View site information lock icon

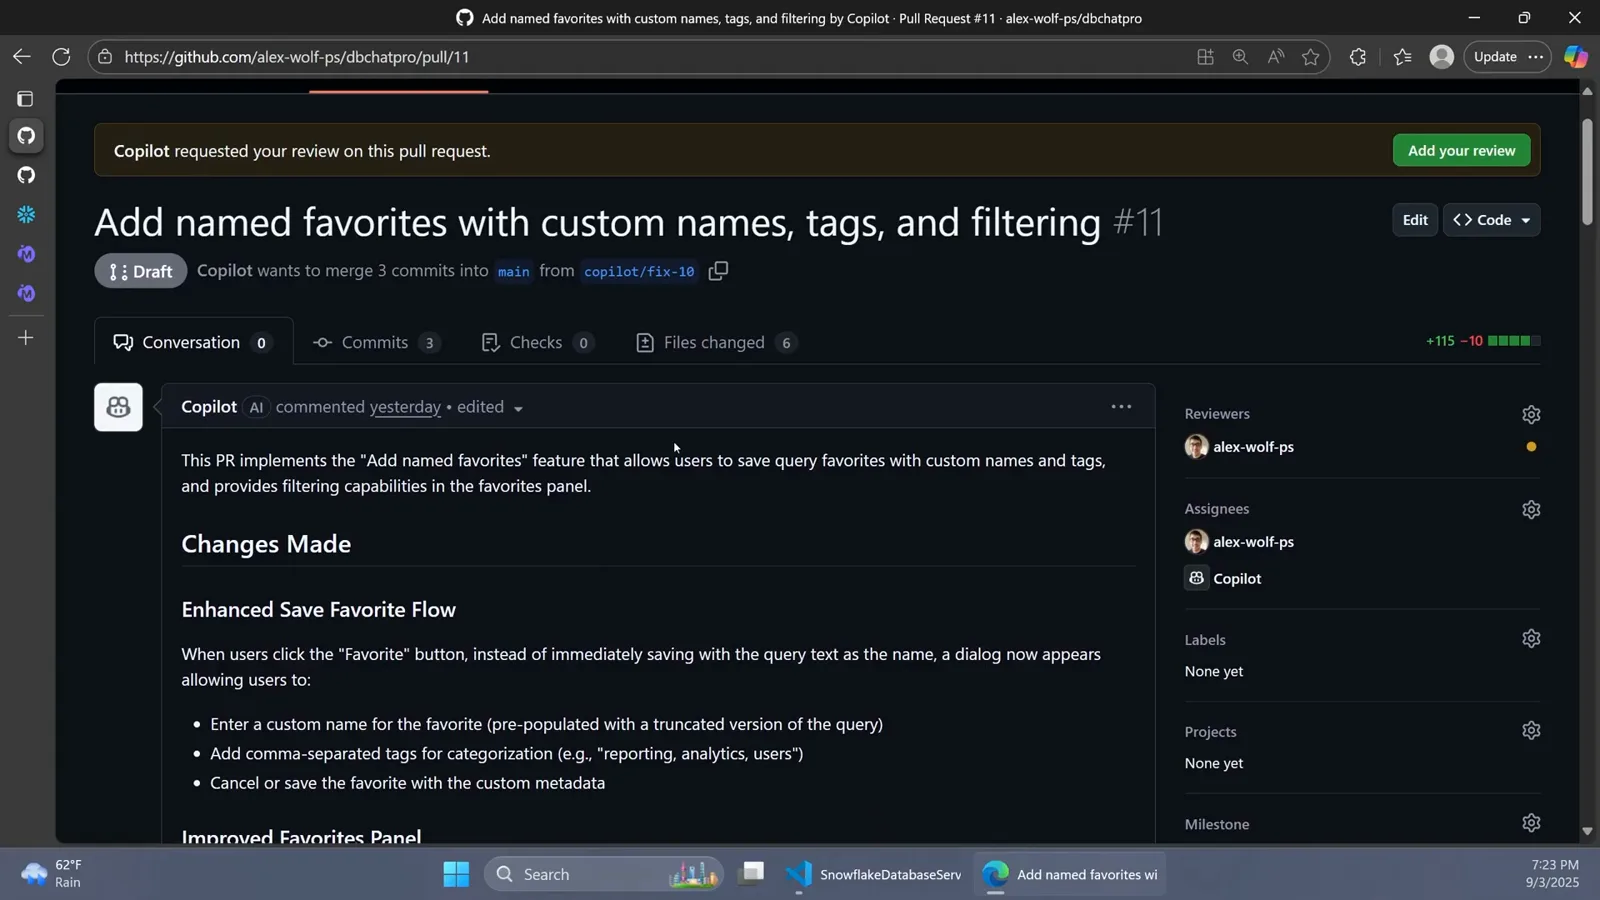tap(105, 57)
